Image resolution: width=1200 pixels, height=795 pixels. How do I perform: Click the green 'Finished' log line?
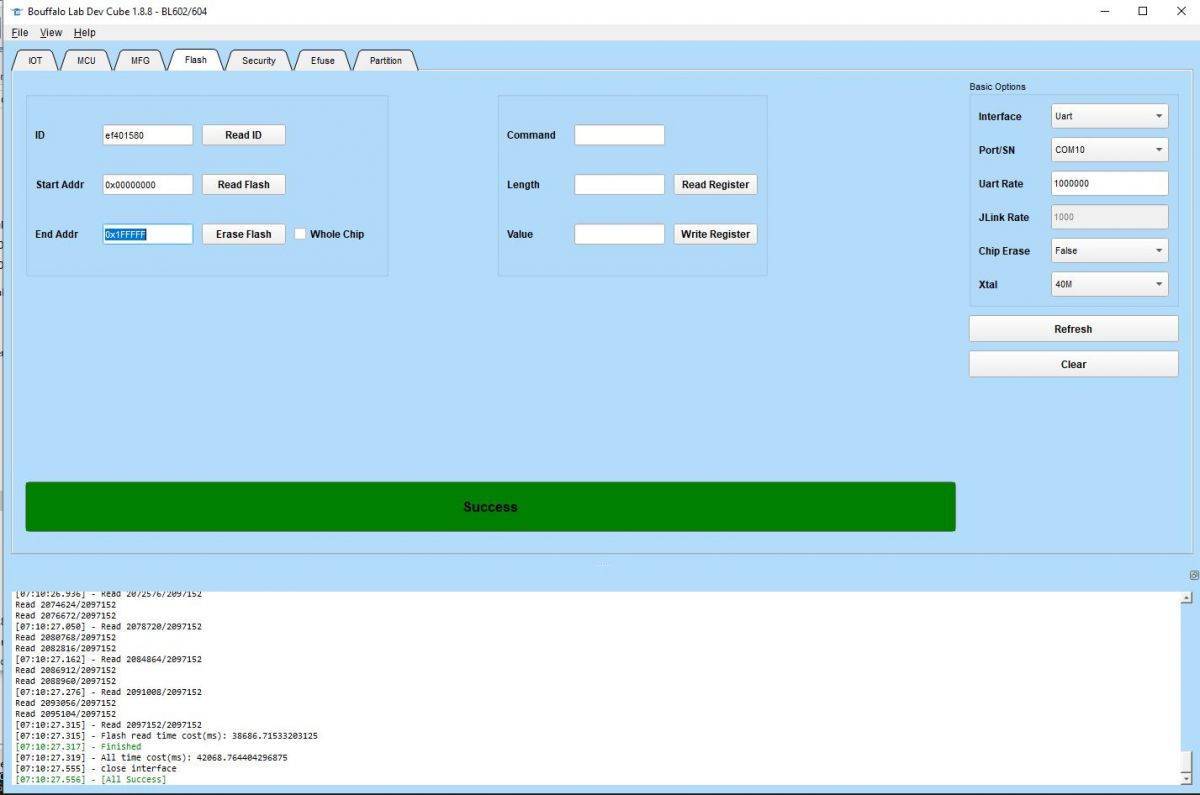78,747
